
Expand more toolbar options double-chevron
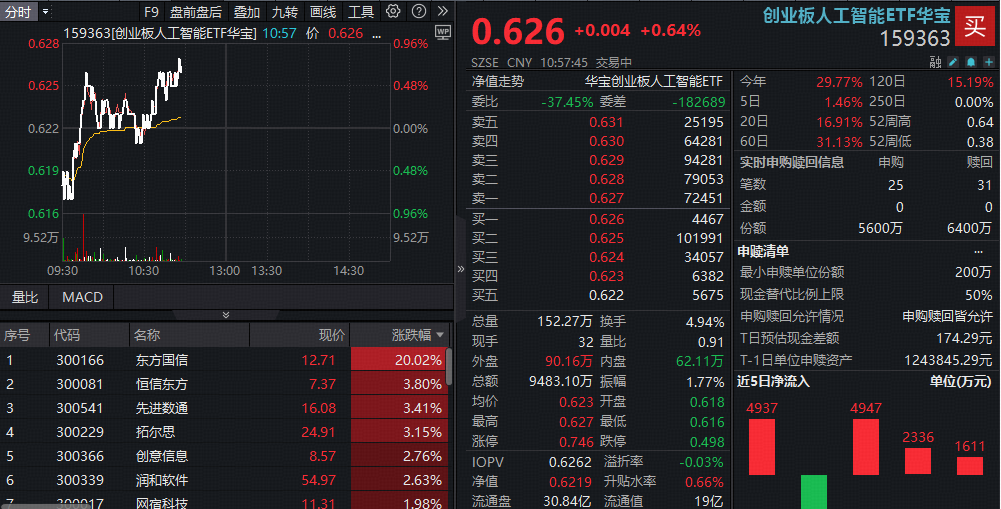[442, 11]
